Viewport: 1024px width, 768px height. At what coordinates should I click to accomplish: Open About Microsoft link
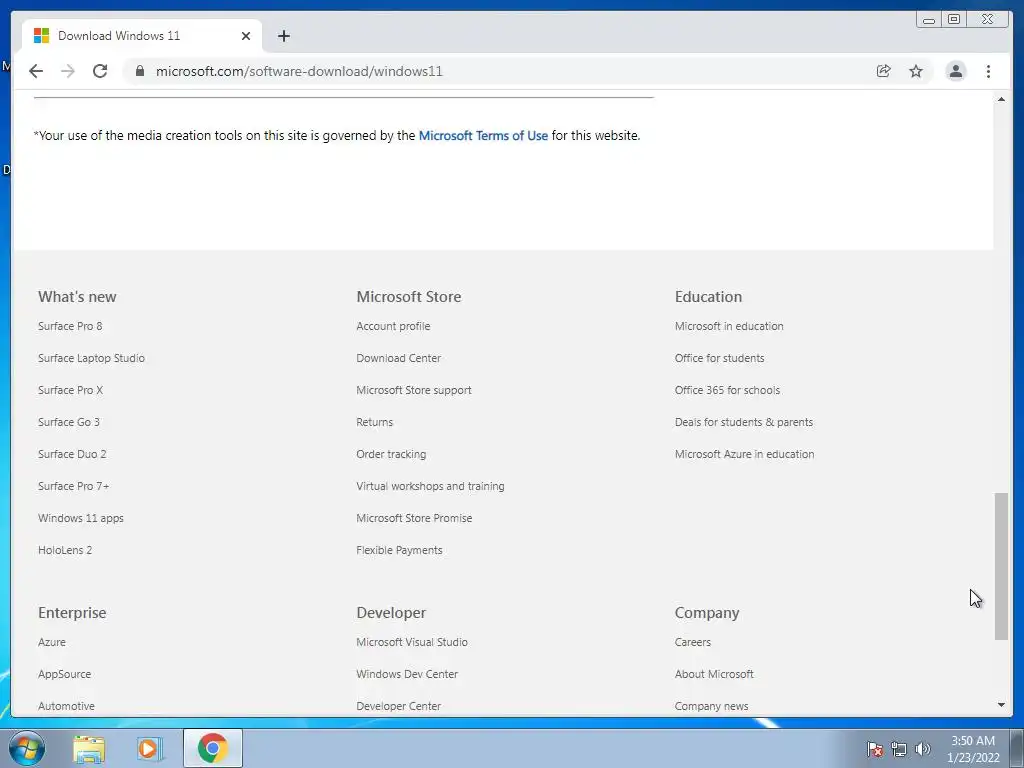pyautogui.click(x=714, y=674)
